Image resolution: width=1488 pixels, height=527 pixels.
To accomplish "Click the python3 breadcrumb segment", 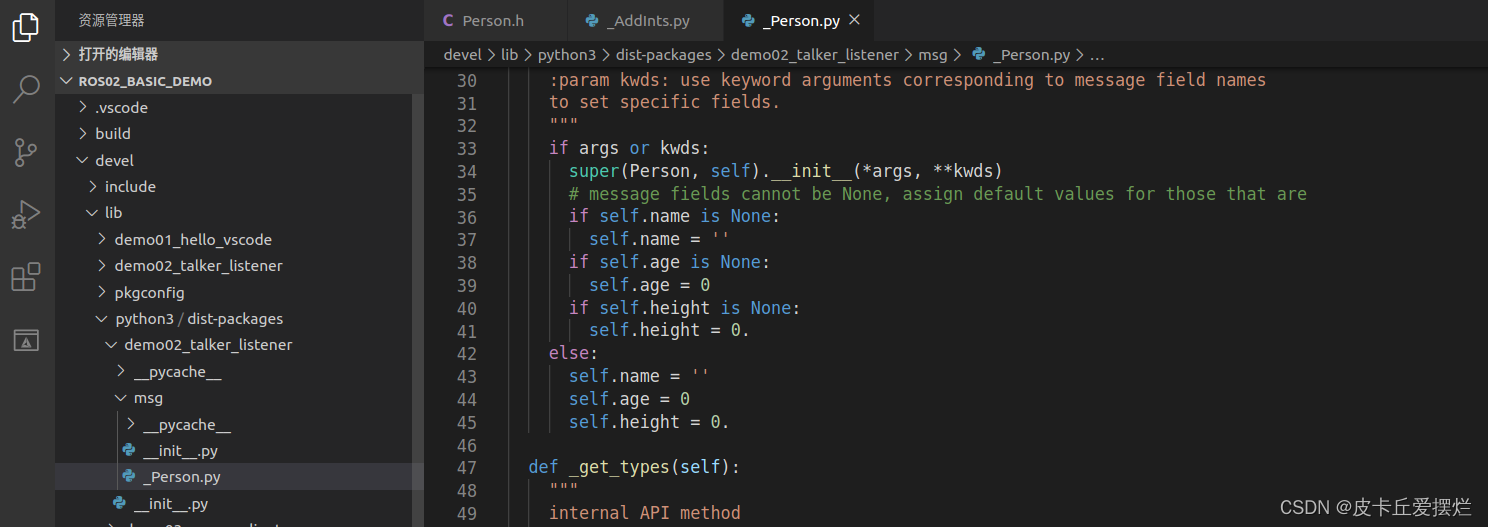I will (x=567, y=55).
